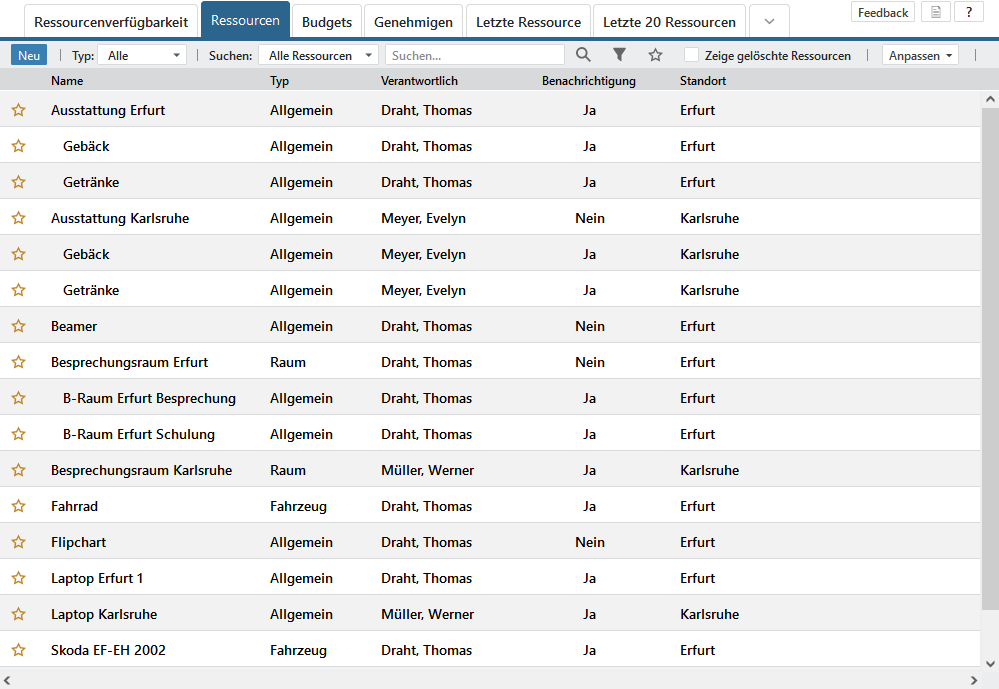Click the Feedback button
Viewport: 999px width, 689px height.
coord(883,13)
